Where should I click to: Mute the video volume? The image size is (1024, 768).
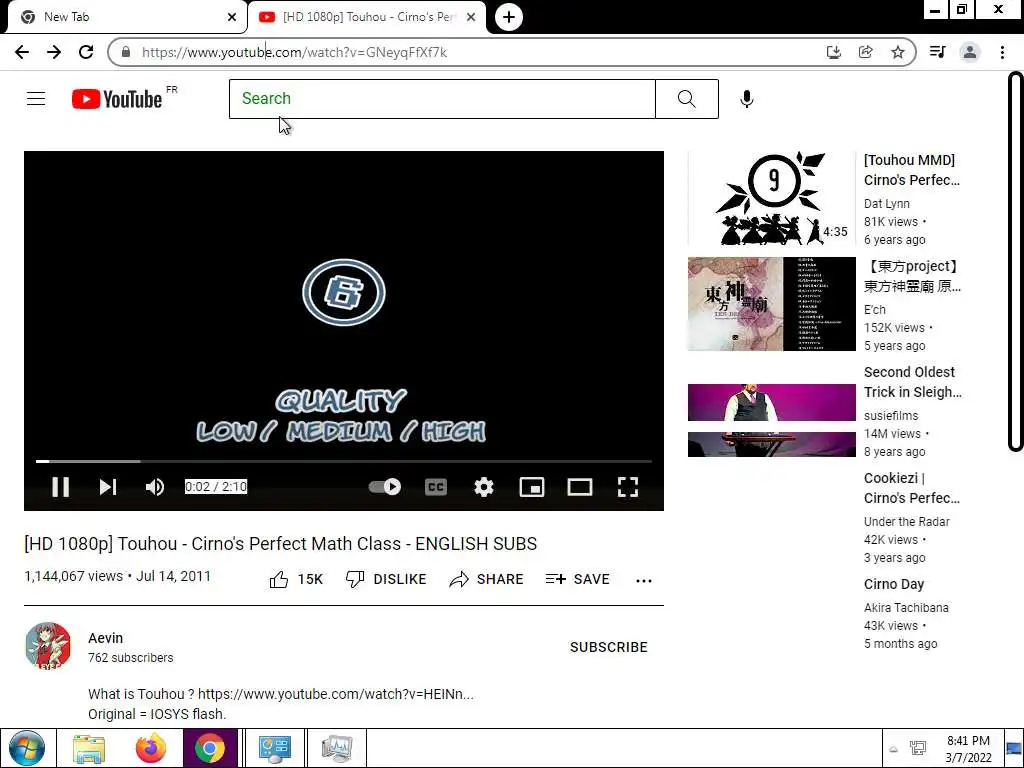coord(155,487)
